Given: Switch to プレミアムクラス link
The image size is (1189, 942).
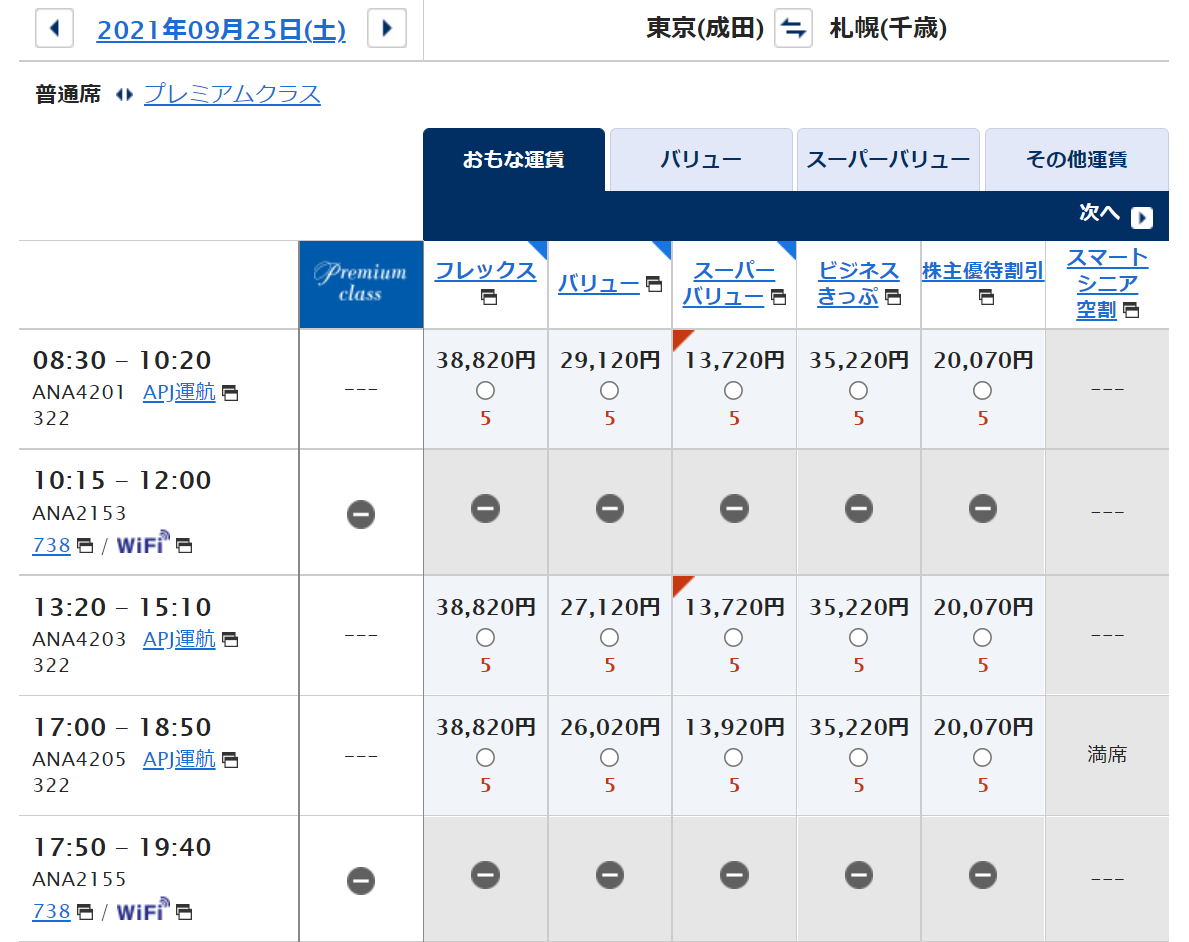Looking at the screenshot, I should point(232,94).
